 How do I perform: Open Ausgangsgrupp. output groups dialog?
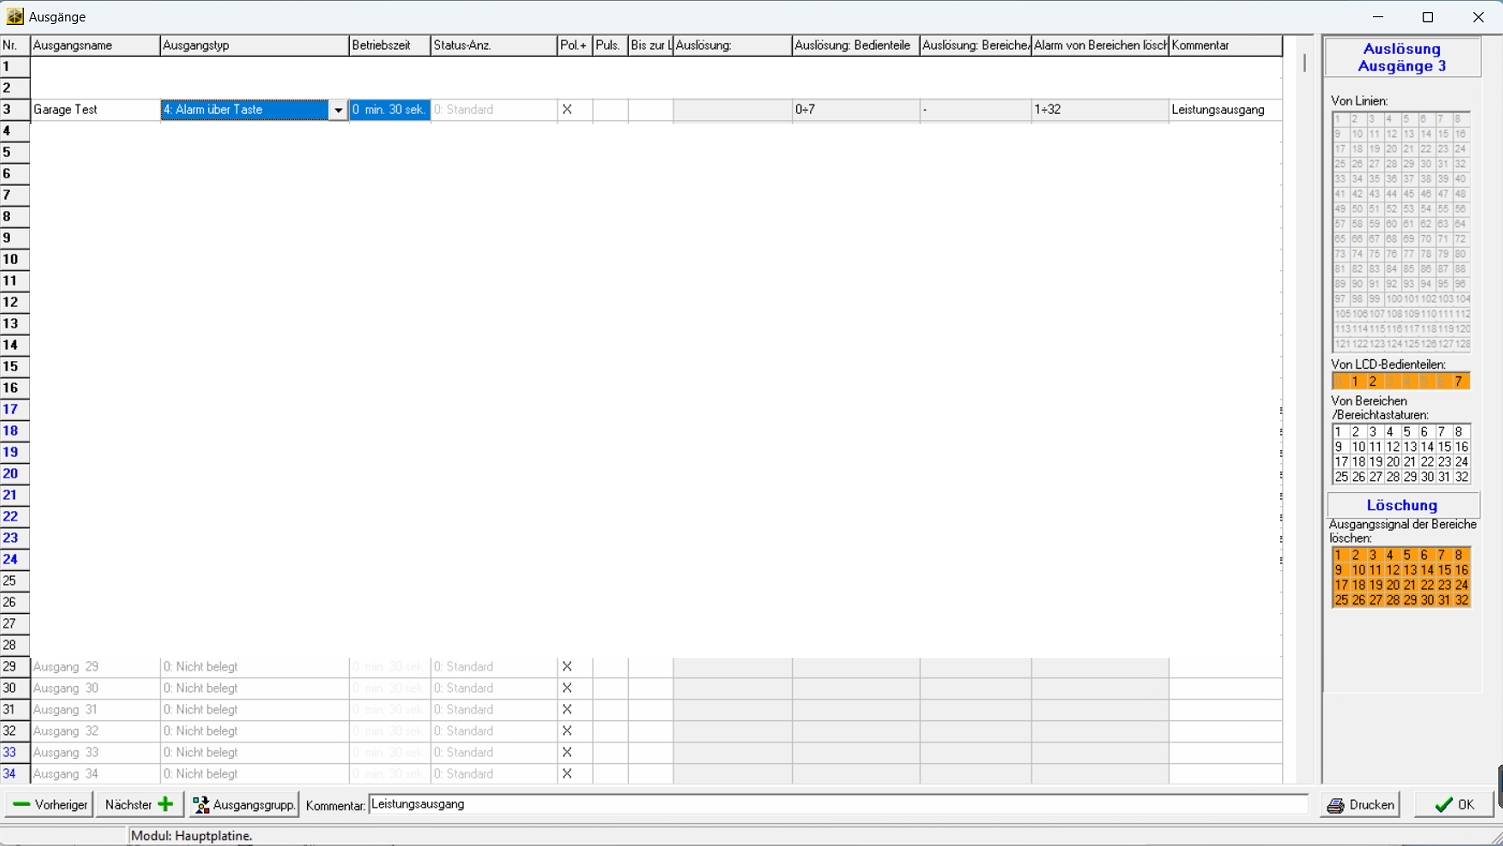244,804
